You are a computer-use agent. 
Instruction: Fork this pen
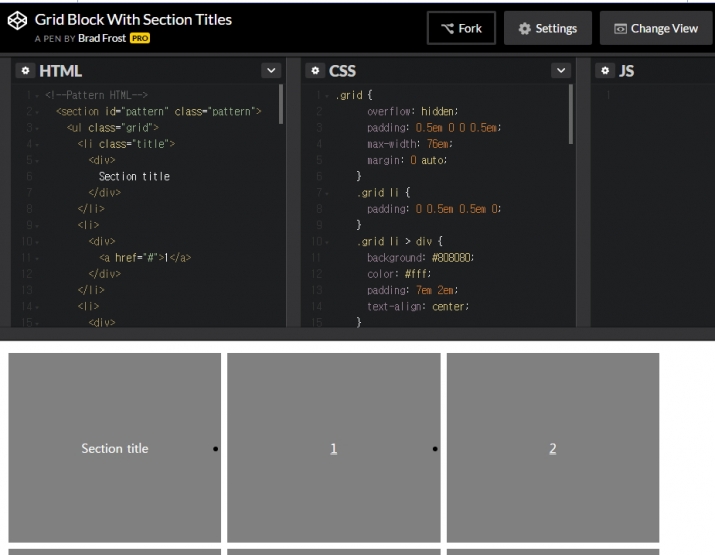(x=461, y=28)
